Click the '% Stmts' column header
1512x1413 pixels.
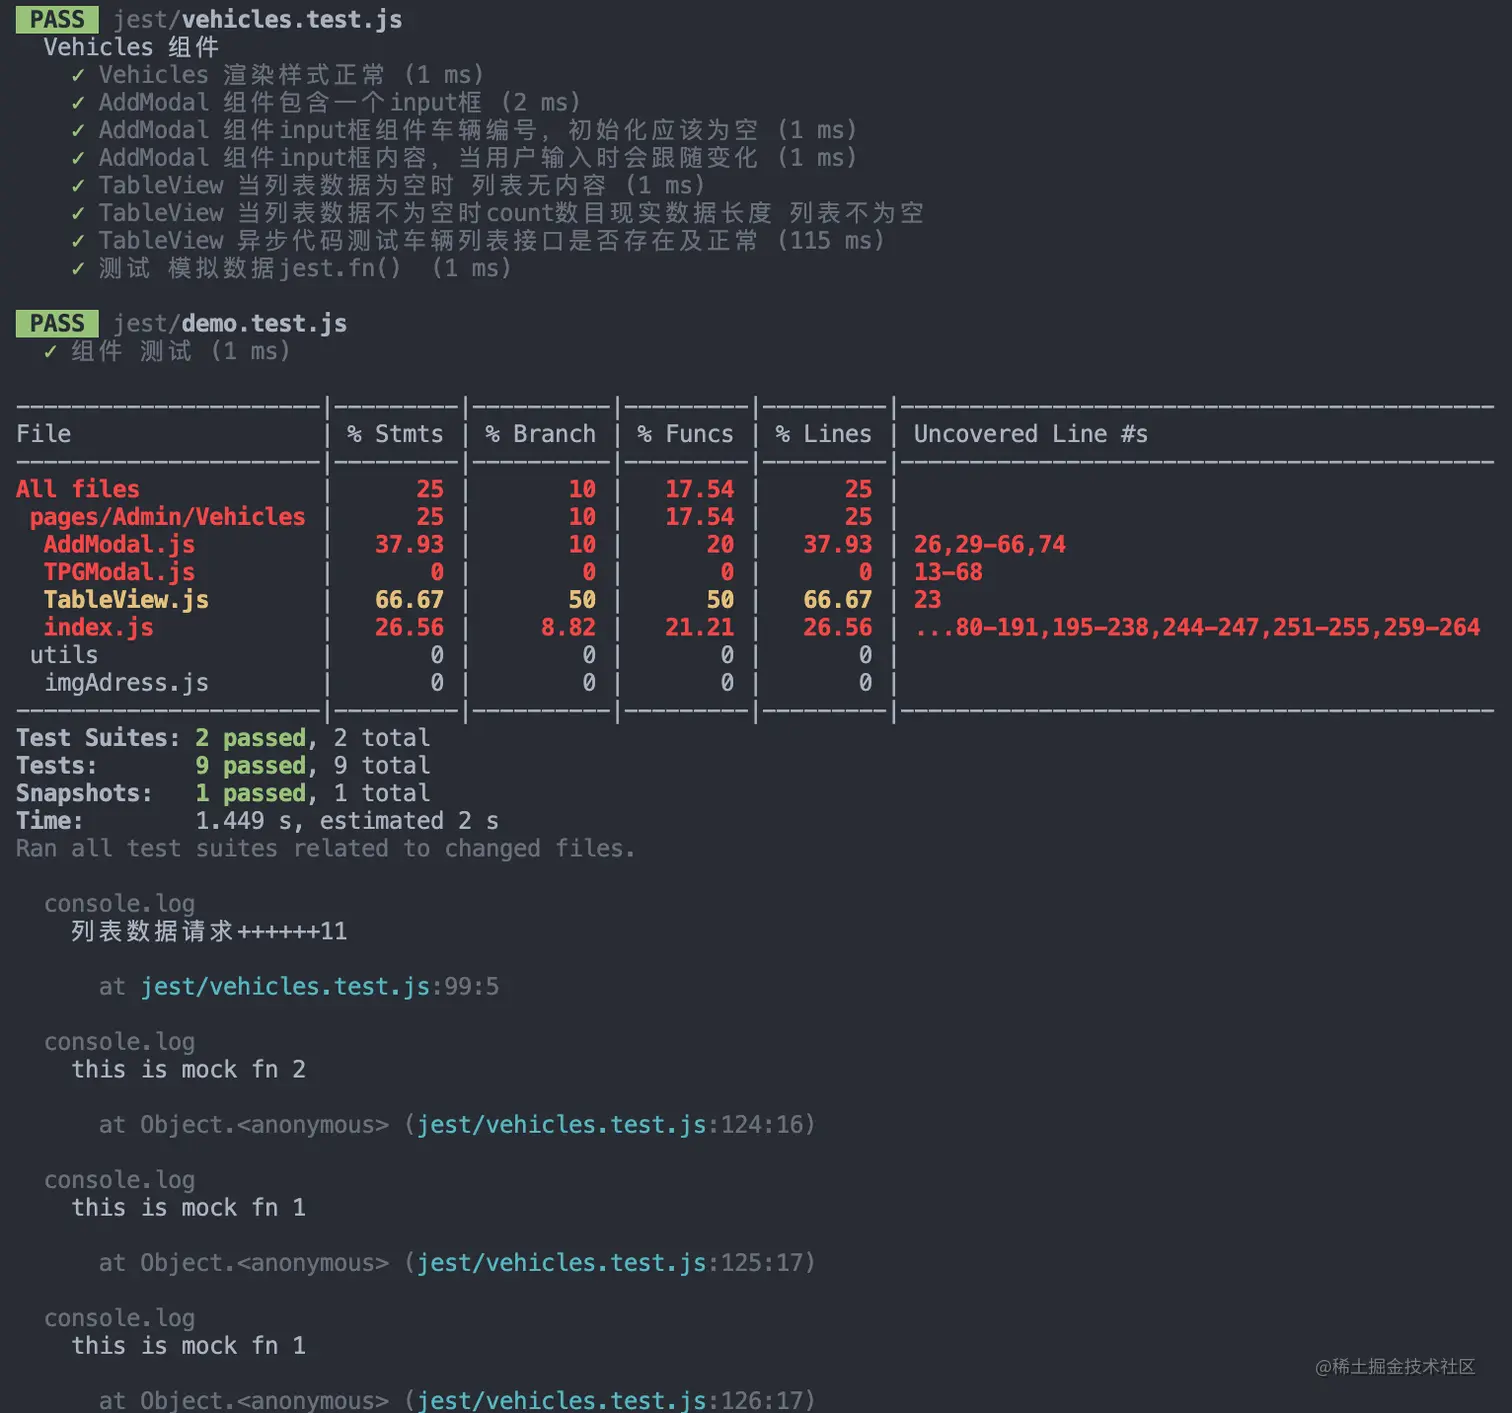click(395, 434)
